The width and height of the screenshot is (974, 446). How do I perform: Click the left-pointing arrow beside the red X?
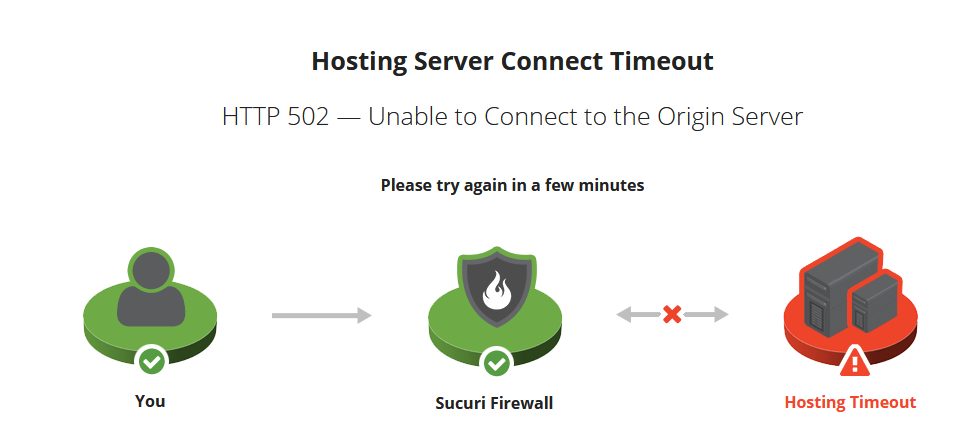(638, 314)
